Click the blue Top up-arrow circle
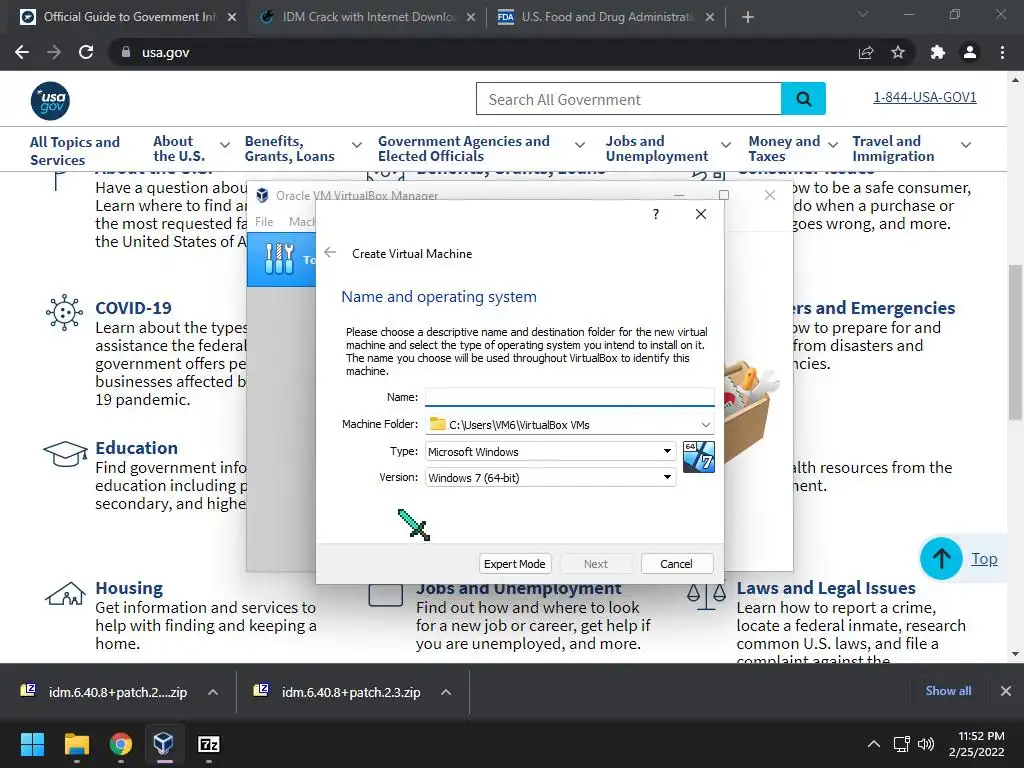1024x768 pixels. [x=941, y=558]
